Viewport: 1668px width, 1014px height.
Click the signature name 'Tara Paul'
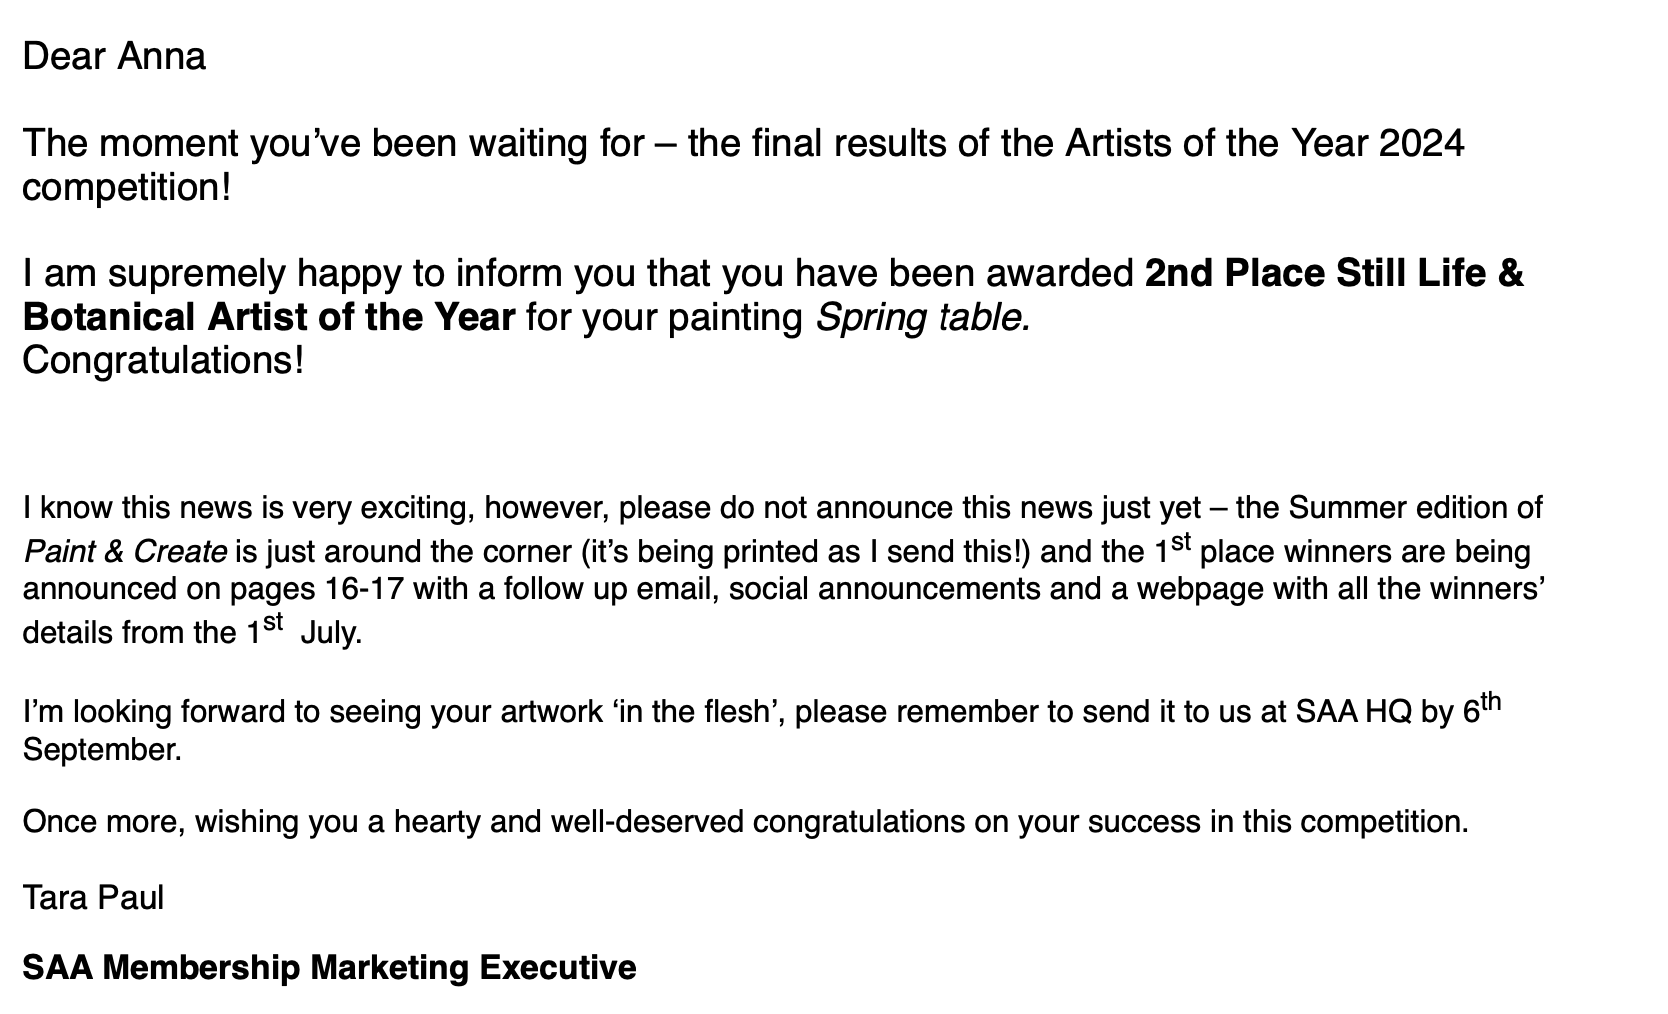(93, 898)
